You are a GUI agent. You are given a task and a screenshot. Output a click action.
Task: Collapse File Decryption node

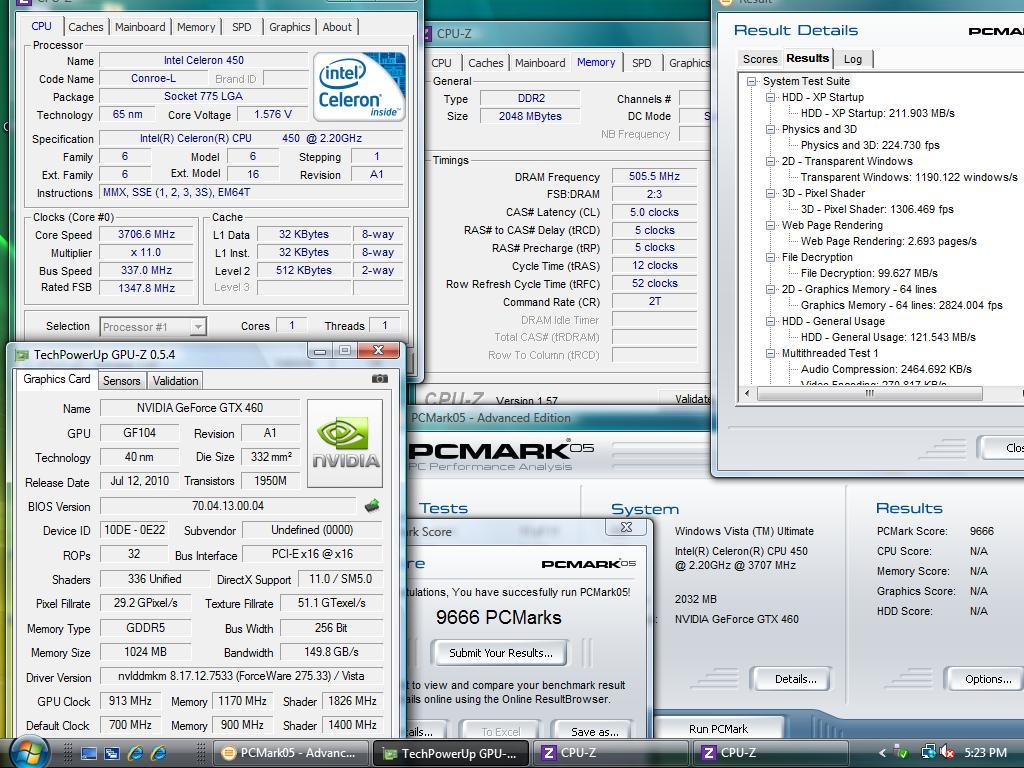(x=771, y=257)
